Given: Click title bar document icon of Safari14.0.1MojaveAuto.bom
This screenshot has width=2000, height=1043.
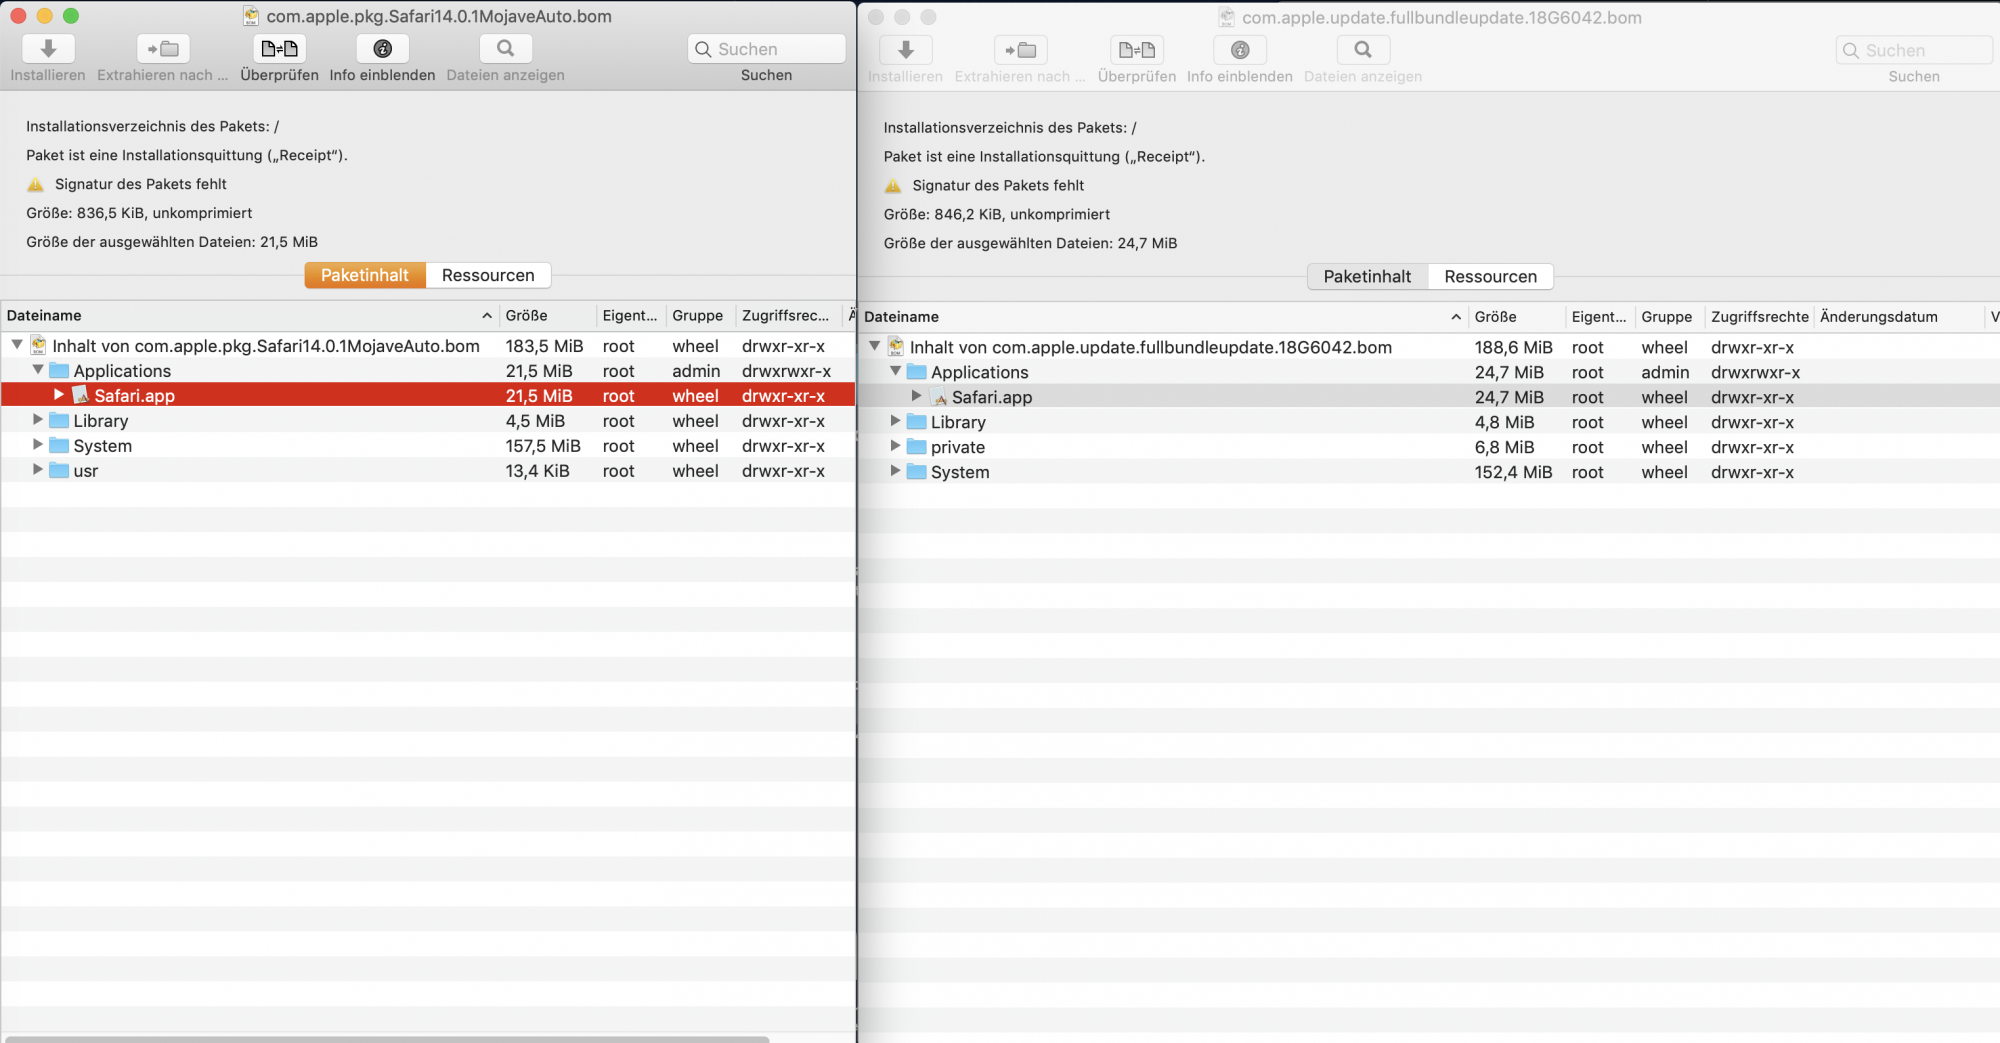Looking at the screenshot, I should pyautogui.click(x=251, y=16).
